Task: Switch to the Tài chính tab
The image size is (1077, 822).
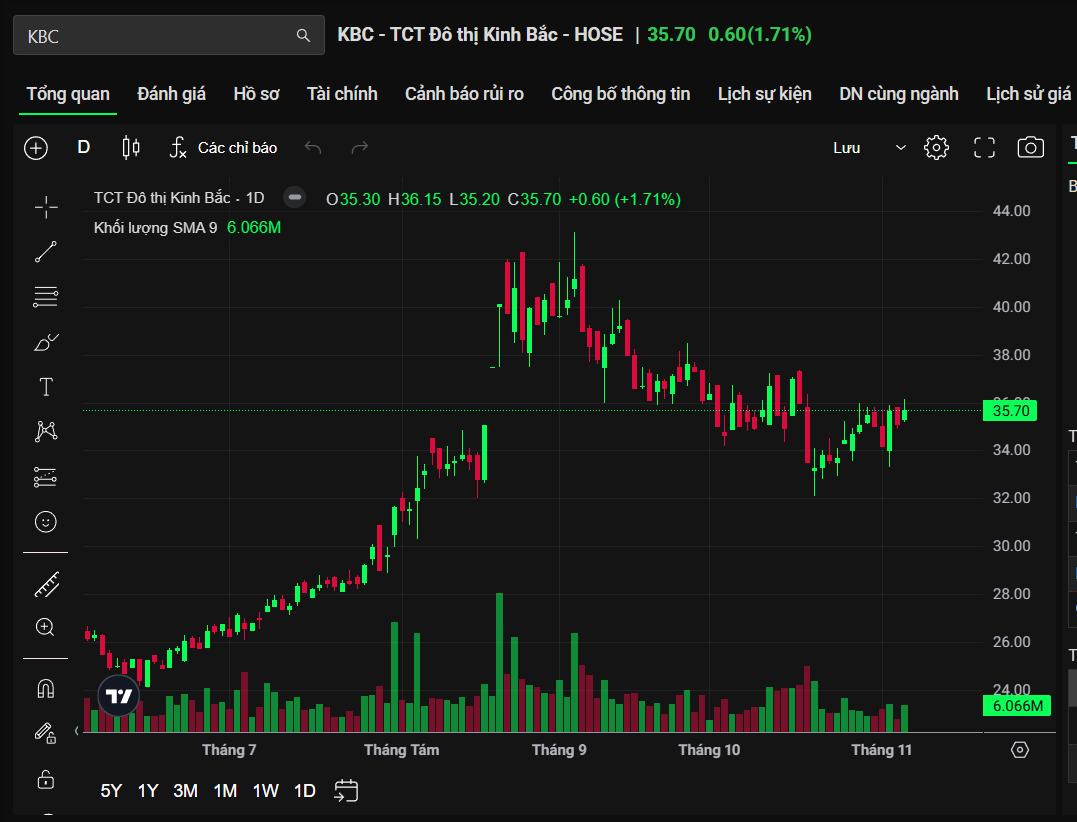Action: tap(342, 94)
